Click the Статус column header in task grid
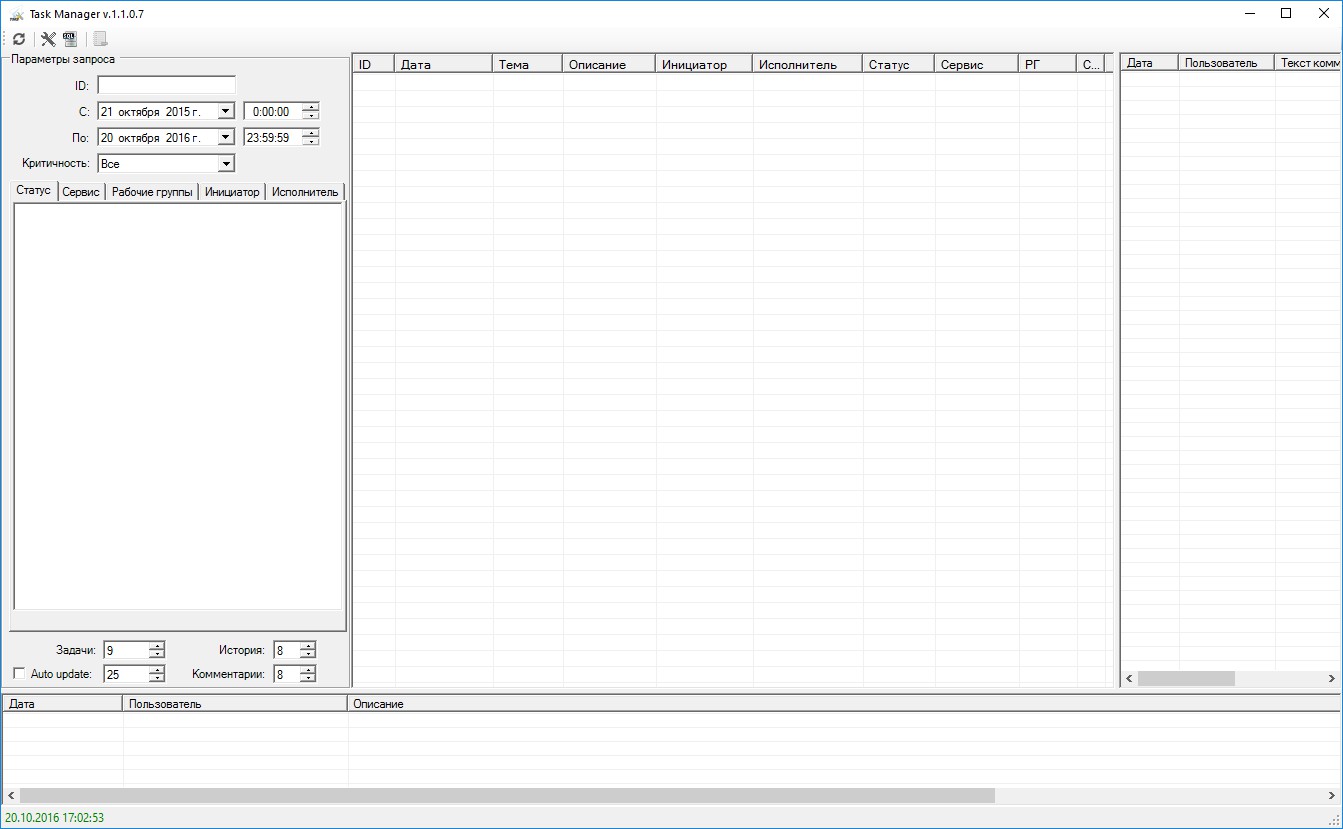The width and height of the screenshot is (1343, 829). pos(898,64)
